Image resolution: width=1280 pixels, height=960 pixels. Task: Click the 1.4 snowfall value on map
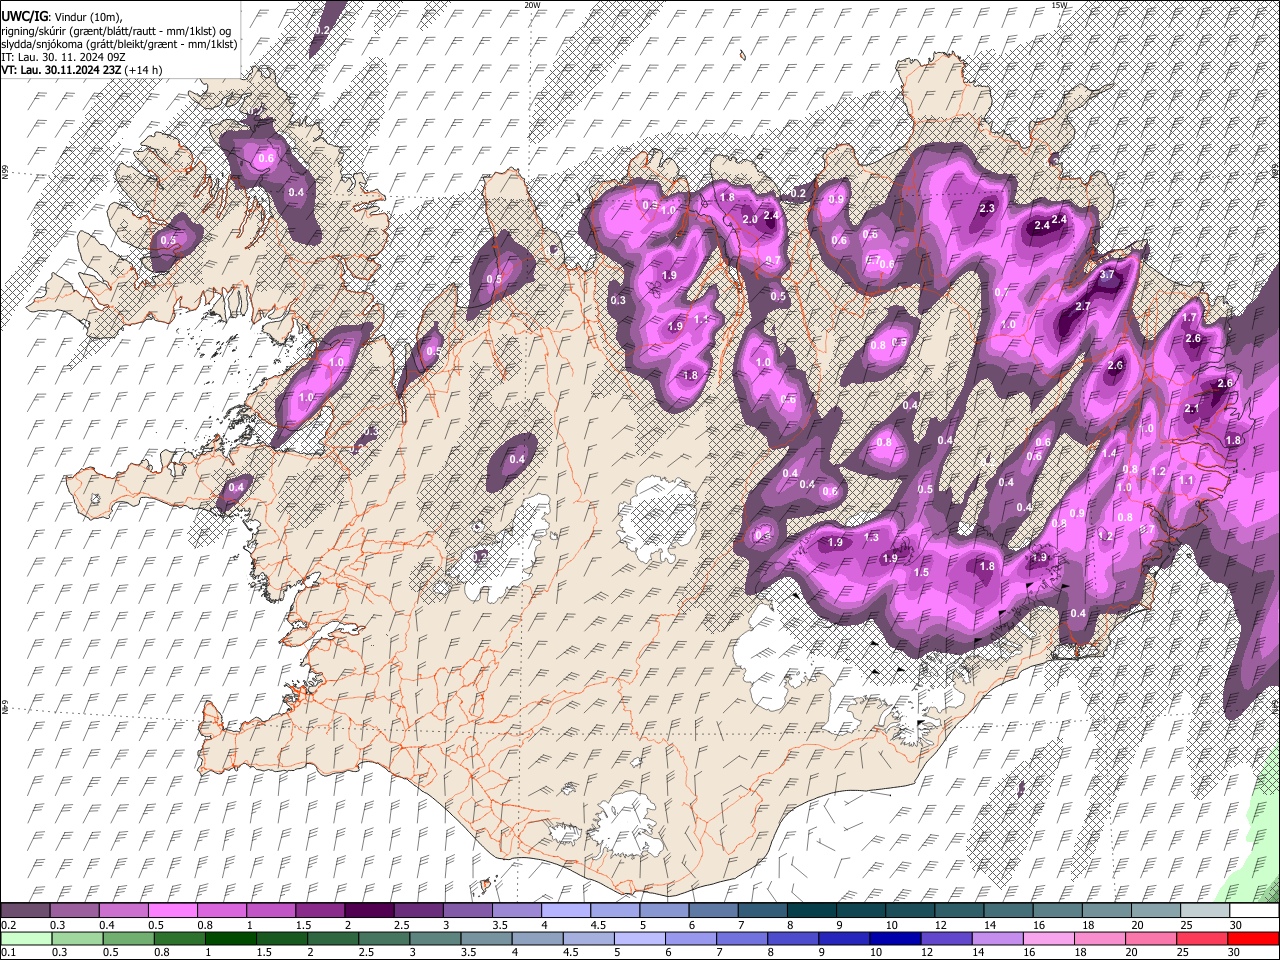click(x=1109, y=453)
